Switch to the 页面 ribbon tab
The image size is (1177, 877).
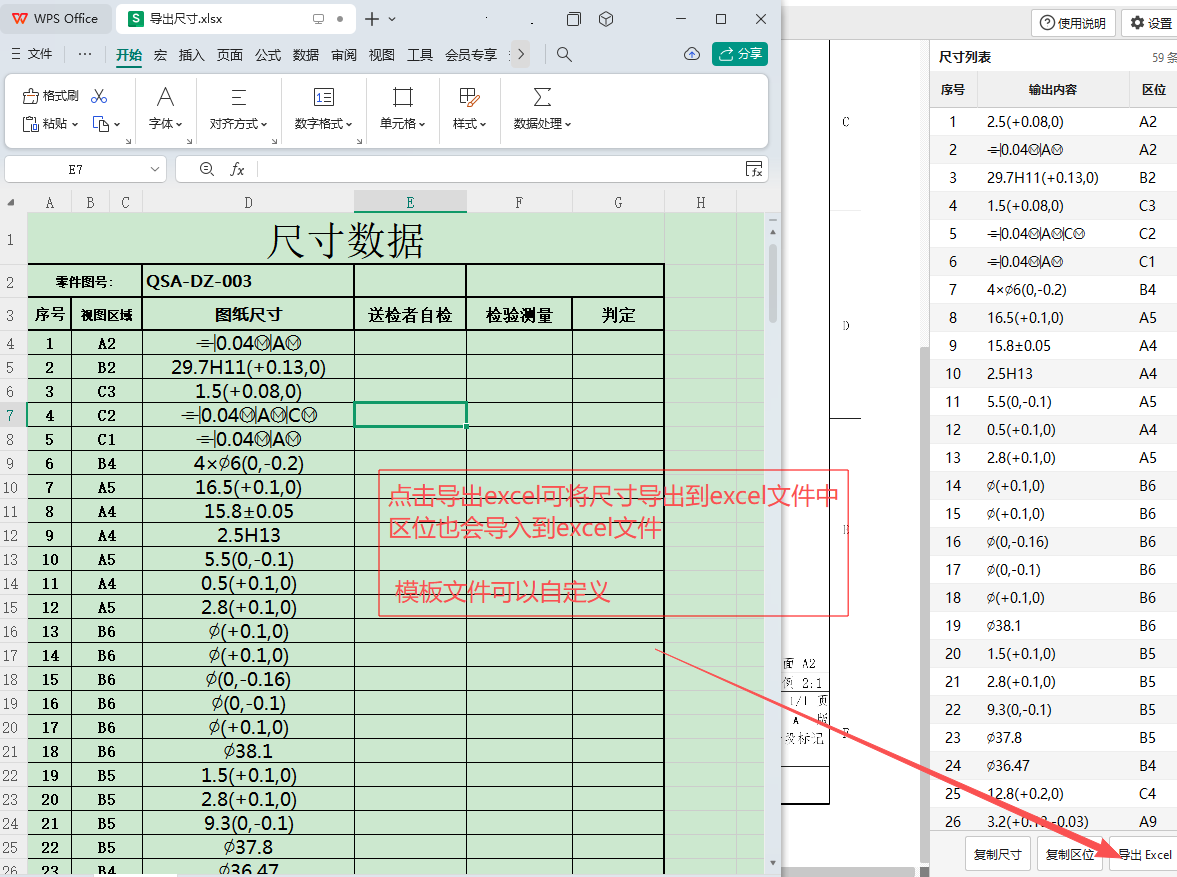(x=230, y=55)
